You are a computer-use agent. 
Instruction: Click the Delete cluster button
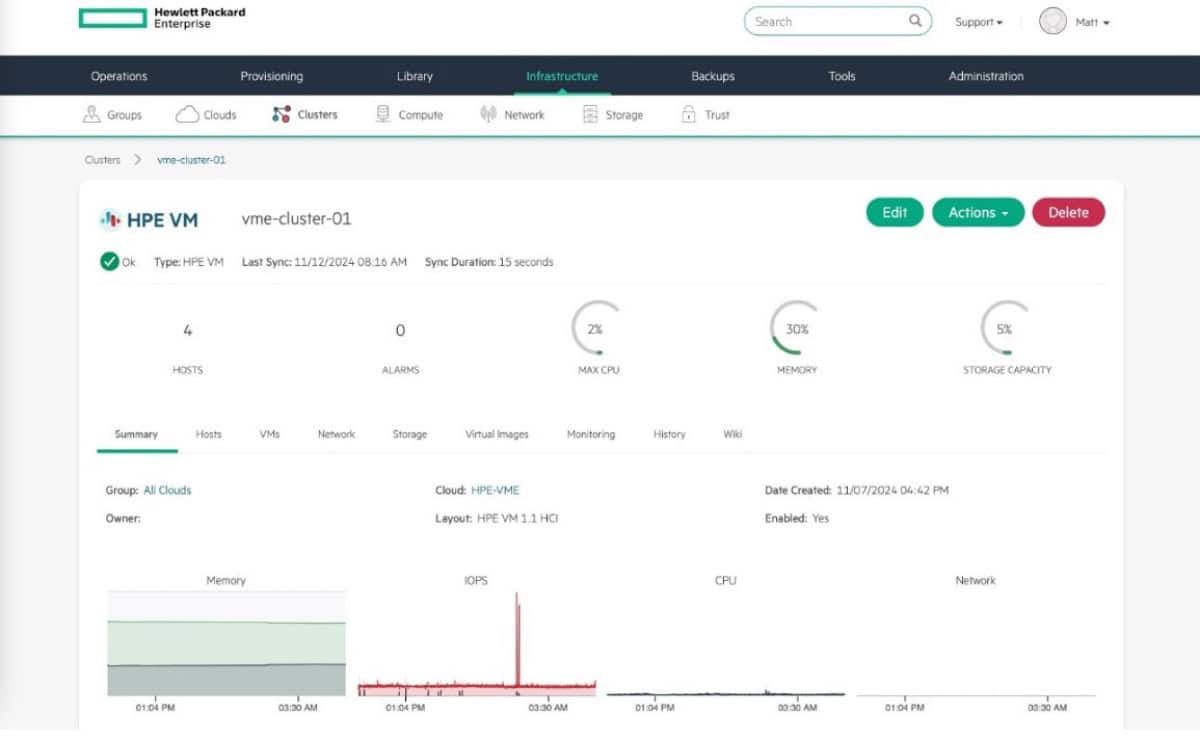pos(1068,212)
